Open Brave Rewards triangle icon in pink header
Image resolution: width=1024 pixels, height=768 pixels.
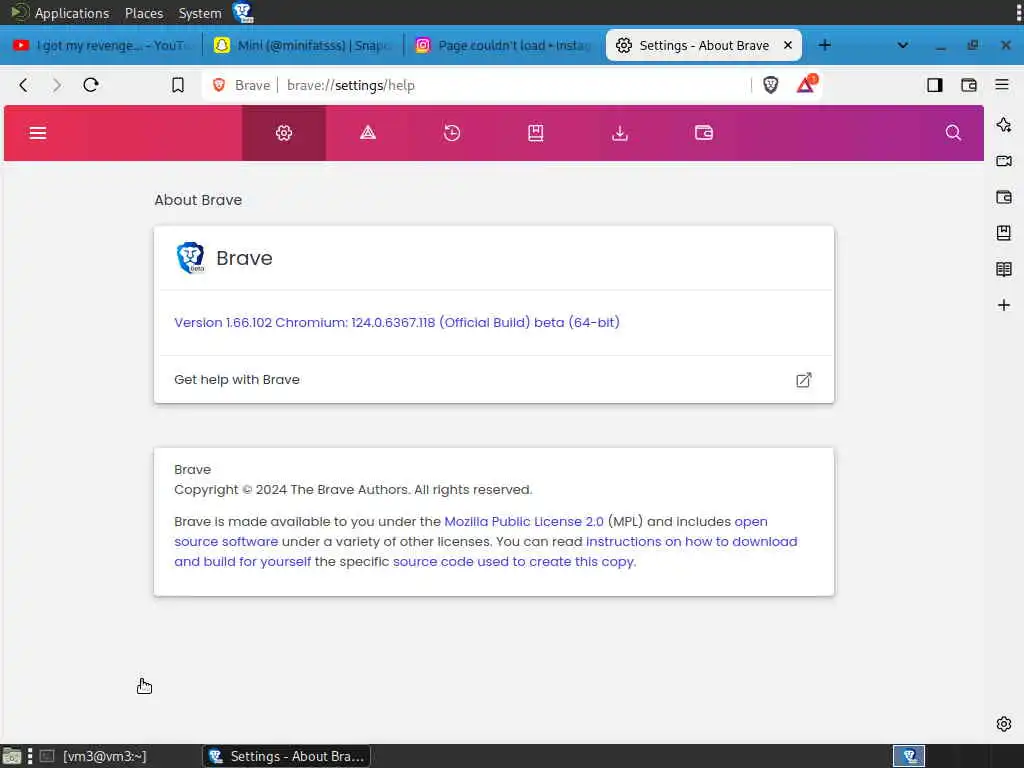tap(368, 133)
